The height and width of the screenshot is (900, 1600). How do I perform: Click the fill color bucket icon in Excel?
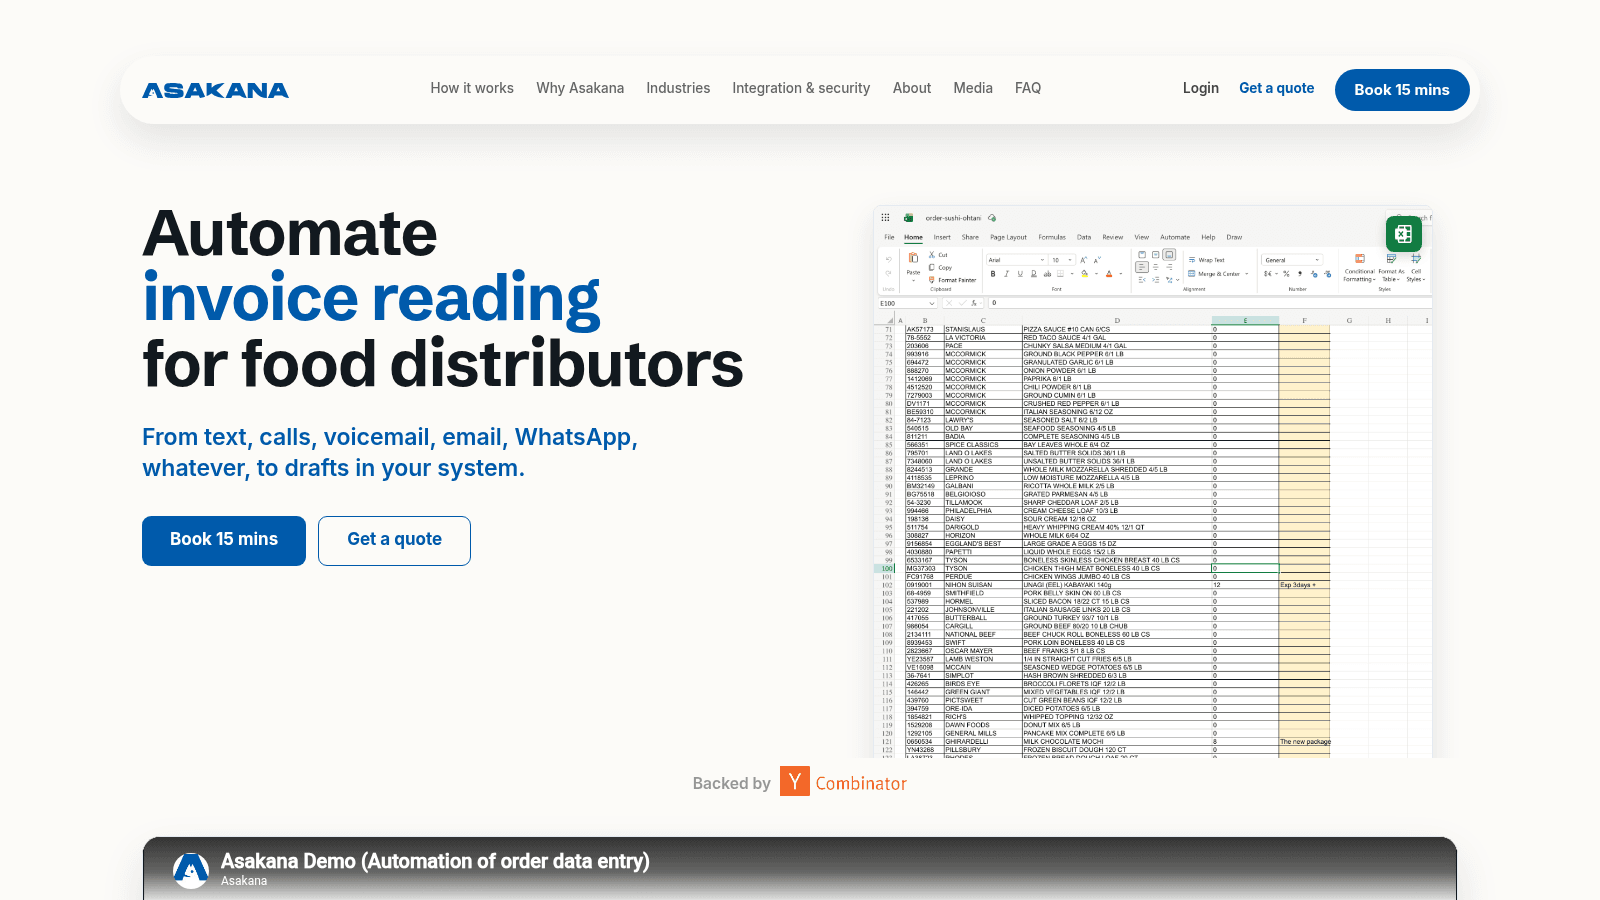point(1085,274)
